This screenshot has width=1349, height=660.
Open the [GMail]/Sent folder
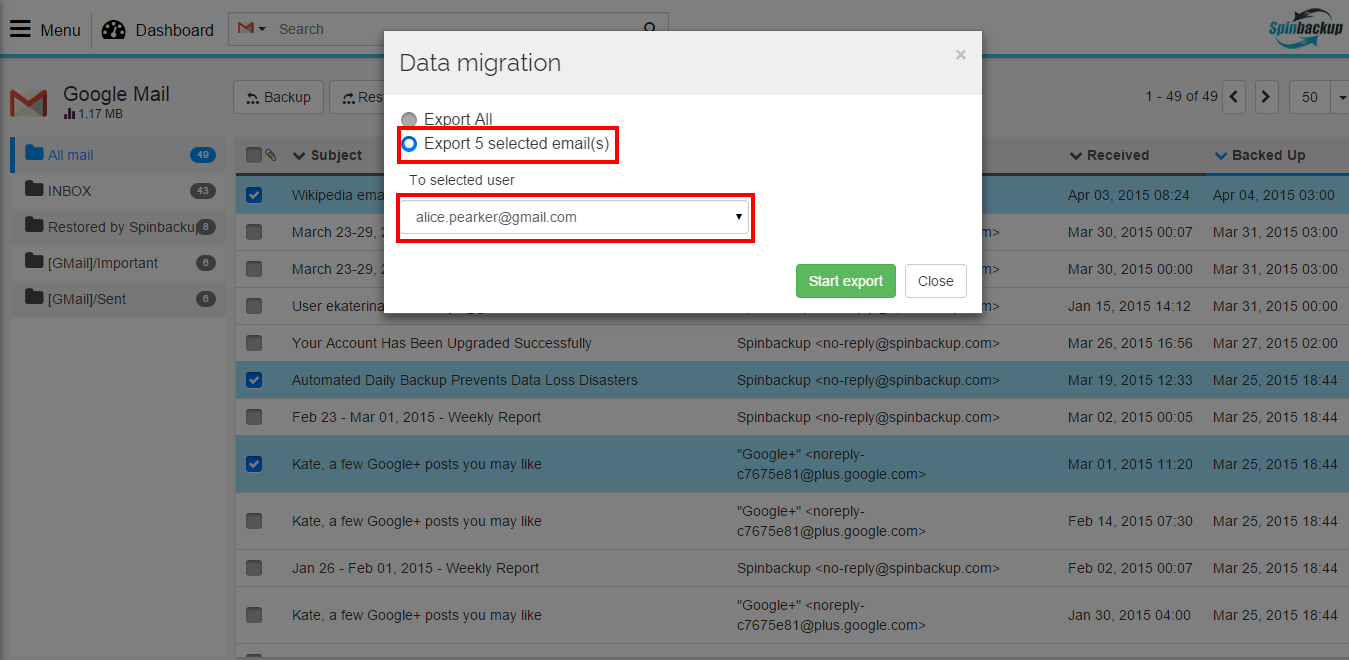click(118, 299)
